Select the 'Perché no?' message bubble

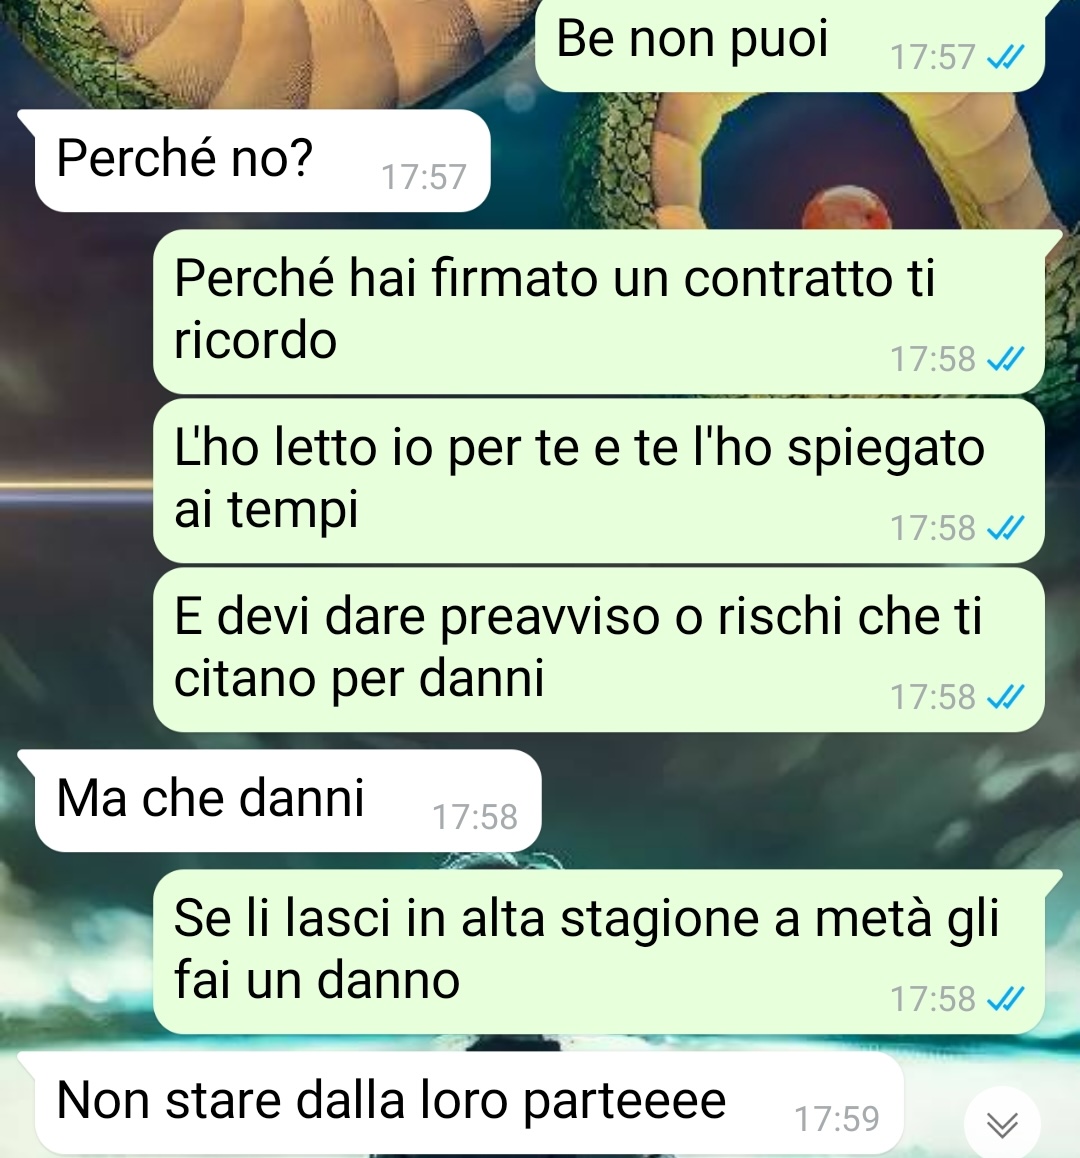[x=262, y=161]
